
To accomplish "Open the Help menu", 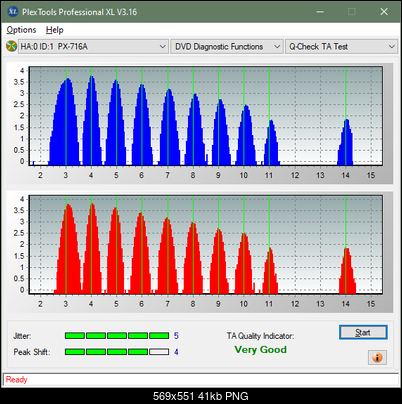I will coord(54,30).
